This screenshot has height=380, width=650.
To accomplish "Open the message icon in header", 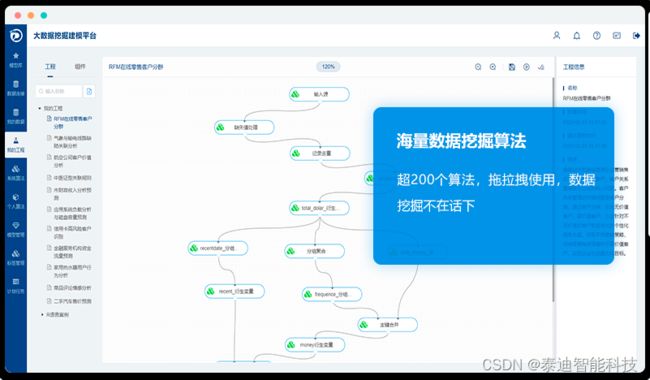I will click(617, 36).
